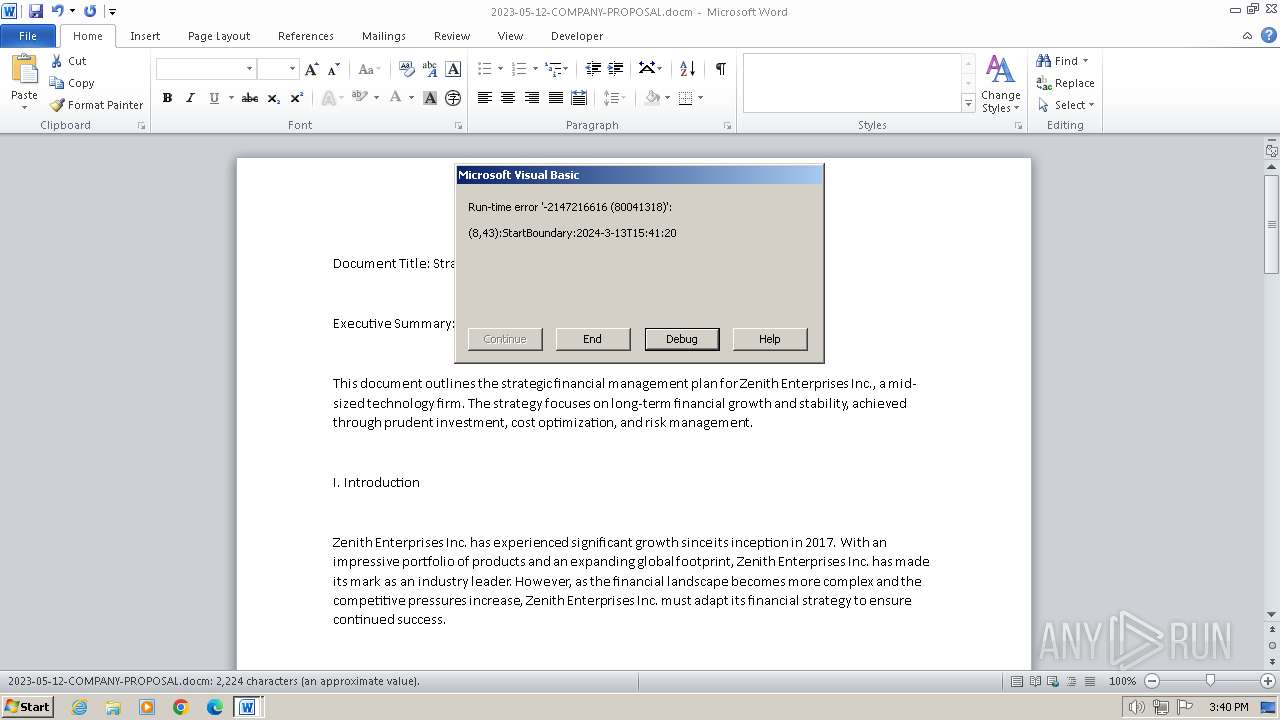Viewport: 1280px width, 720px height.
Task: Click the Decrease Indent icon
Action: point(593,69)
